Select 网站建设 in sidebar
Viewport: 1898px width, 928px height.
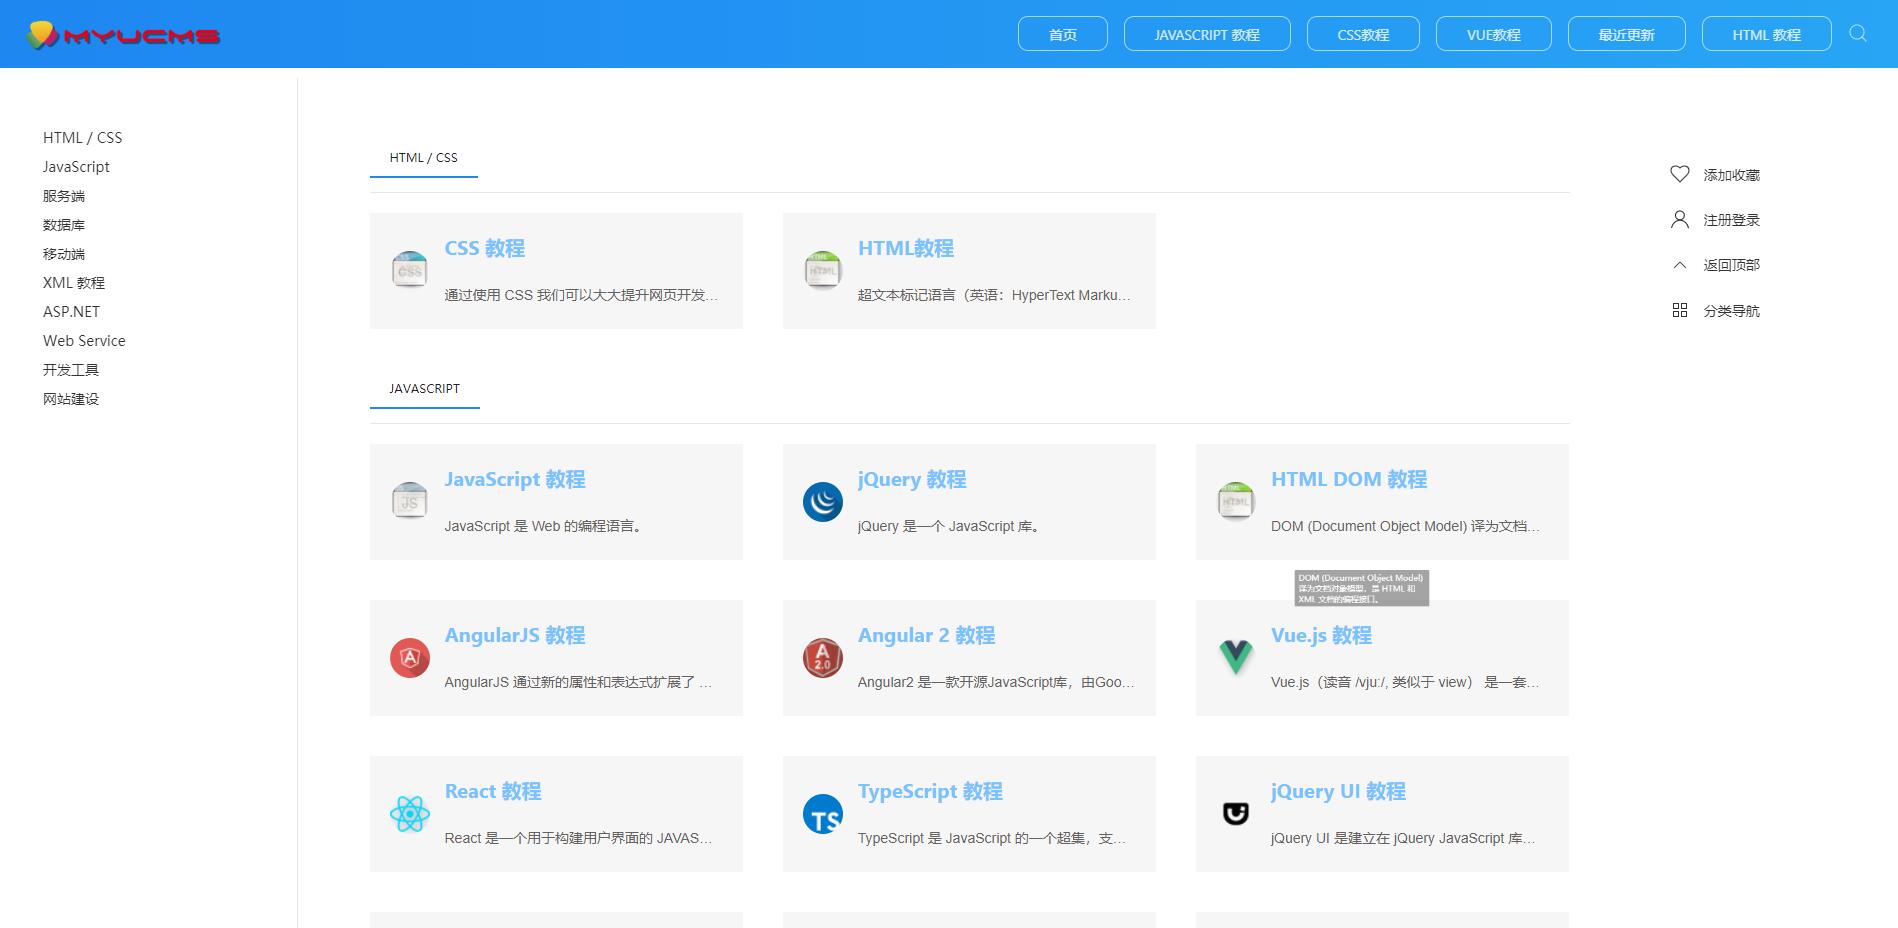click(x=71, y=399)
